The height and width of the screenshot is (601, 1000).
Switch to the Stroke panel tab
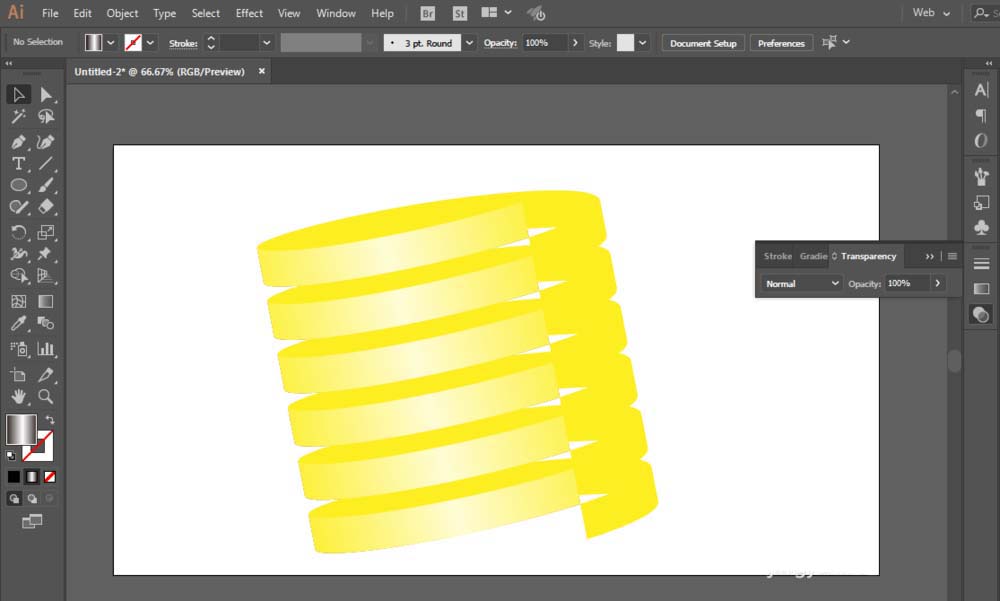777,256
